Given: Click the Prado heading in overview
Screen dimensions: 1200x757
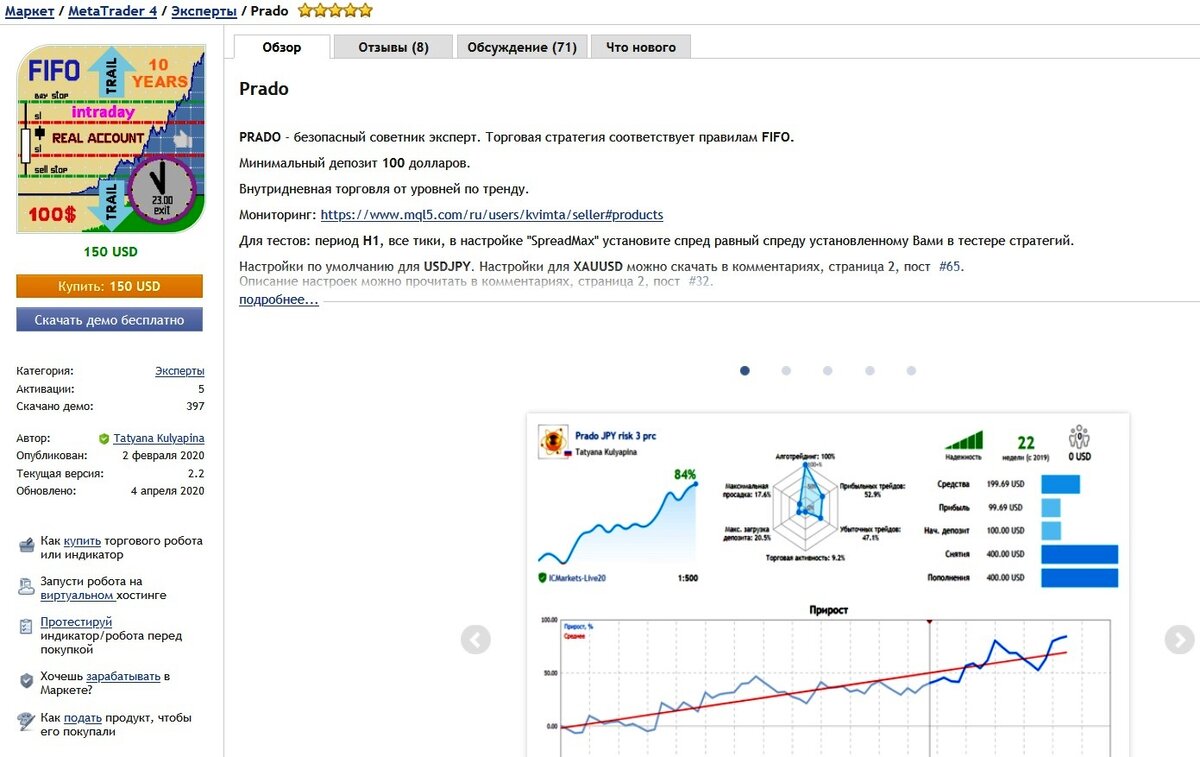Looking at the screenshot, I should 264,89.
